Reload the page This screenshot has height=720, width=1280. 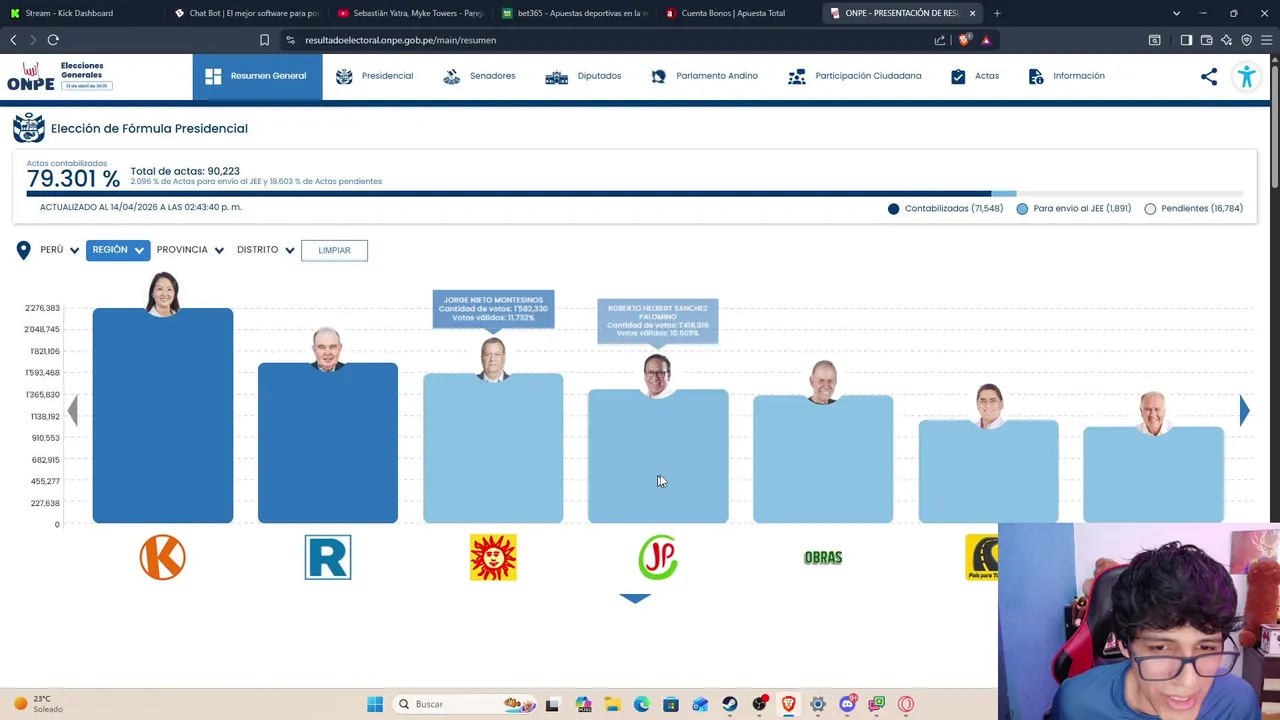[53, 40]
